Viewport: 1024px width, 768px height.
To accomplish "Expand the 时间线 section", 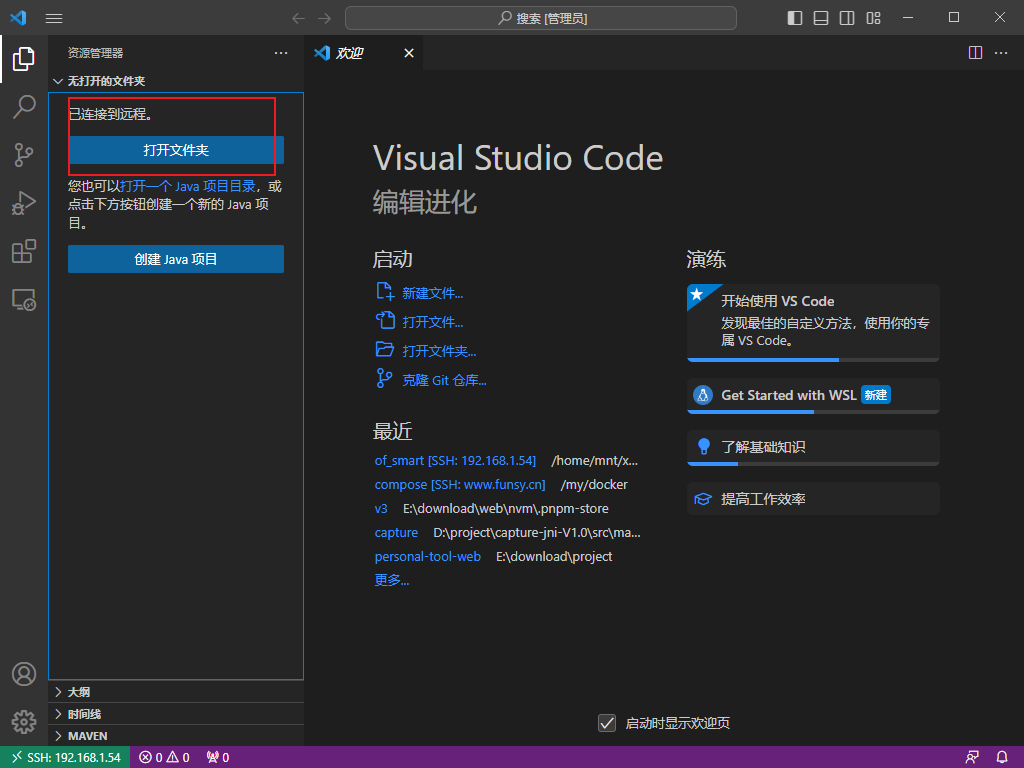I will [176, 714].
